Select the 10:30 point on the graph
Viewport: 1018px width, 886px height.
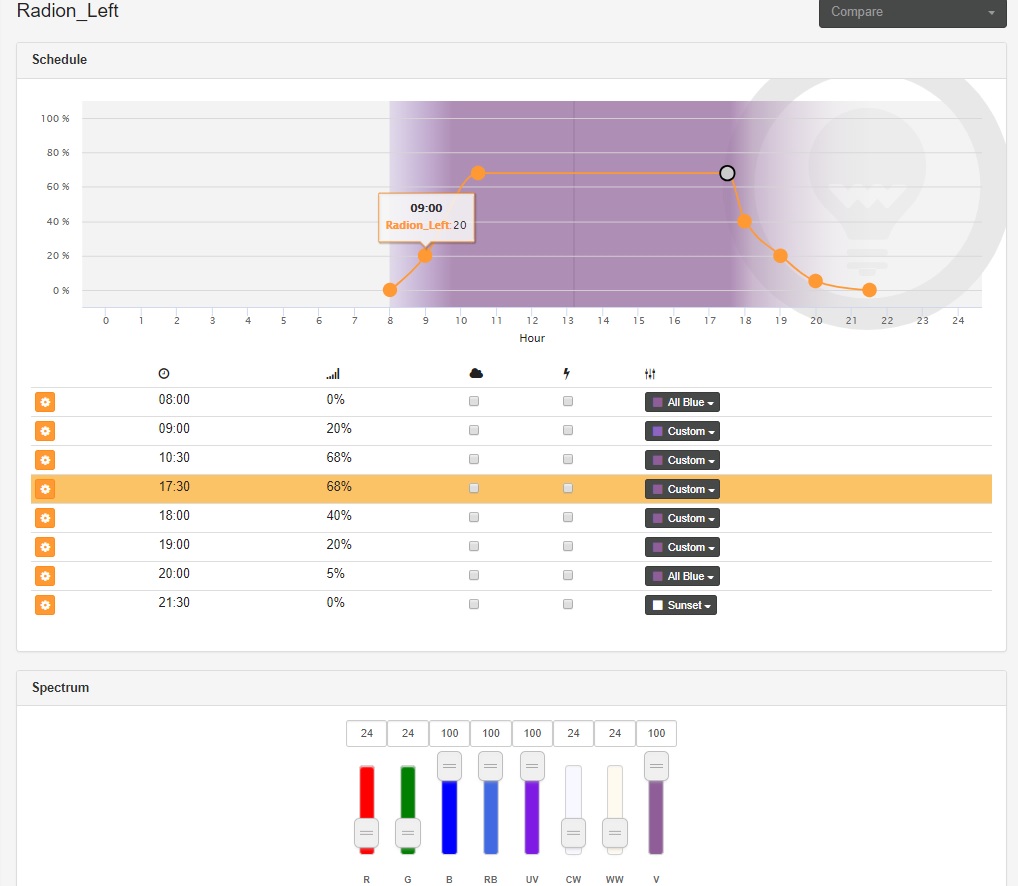click(x=478, y=173)
